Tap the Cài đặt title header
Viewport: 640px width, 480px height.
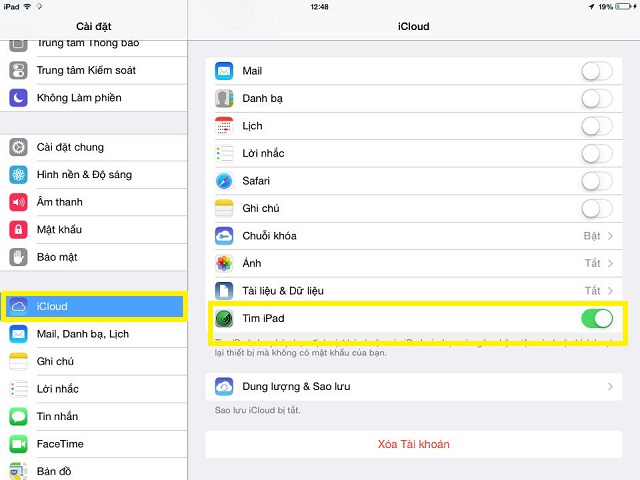click(93, 27)
